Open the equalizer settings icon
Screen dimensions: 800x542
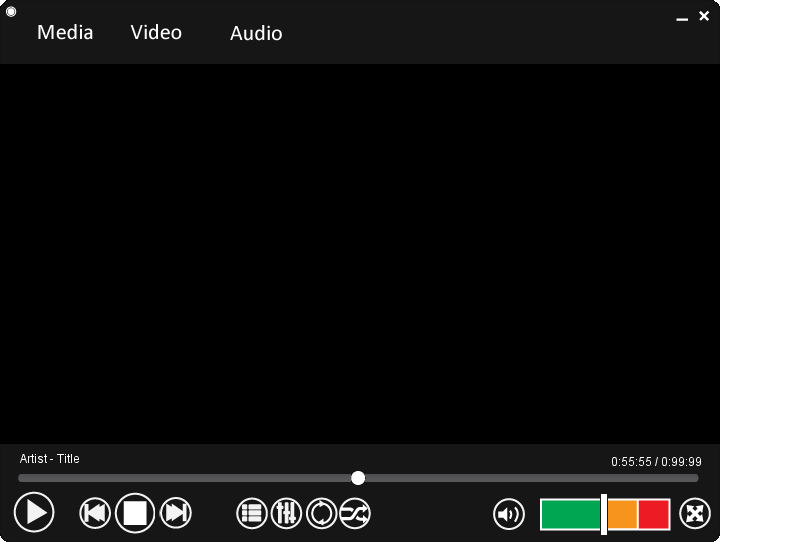click(286, 513)
